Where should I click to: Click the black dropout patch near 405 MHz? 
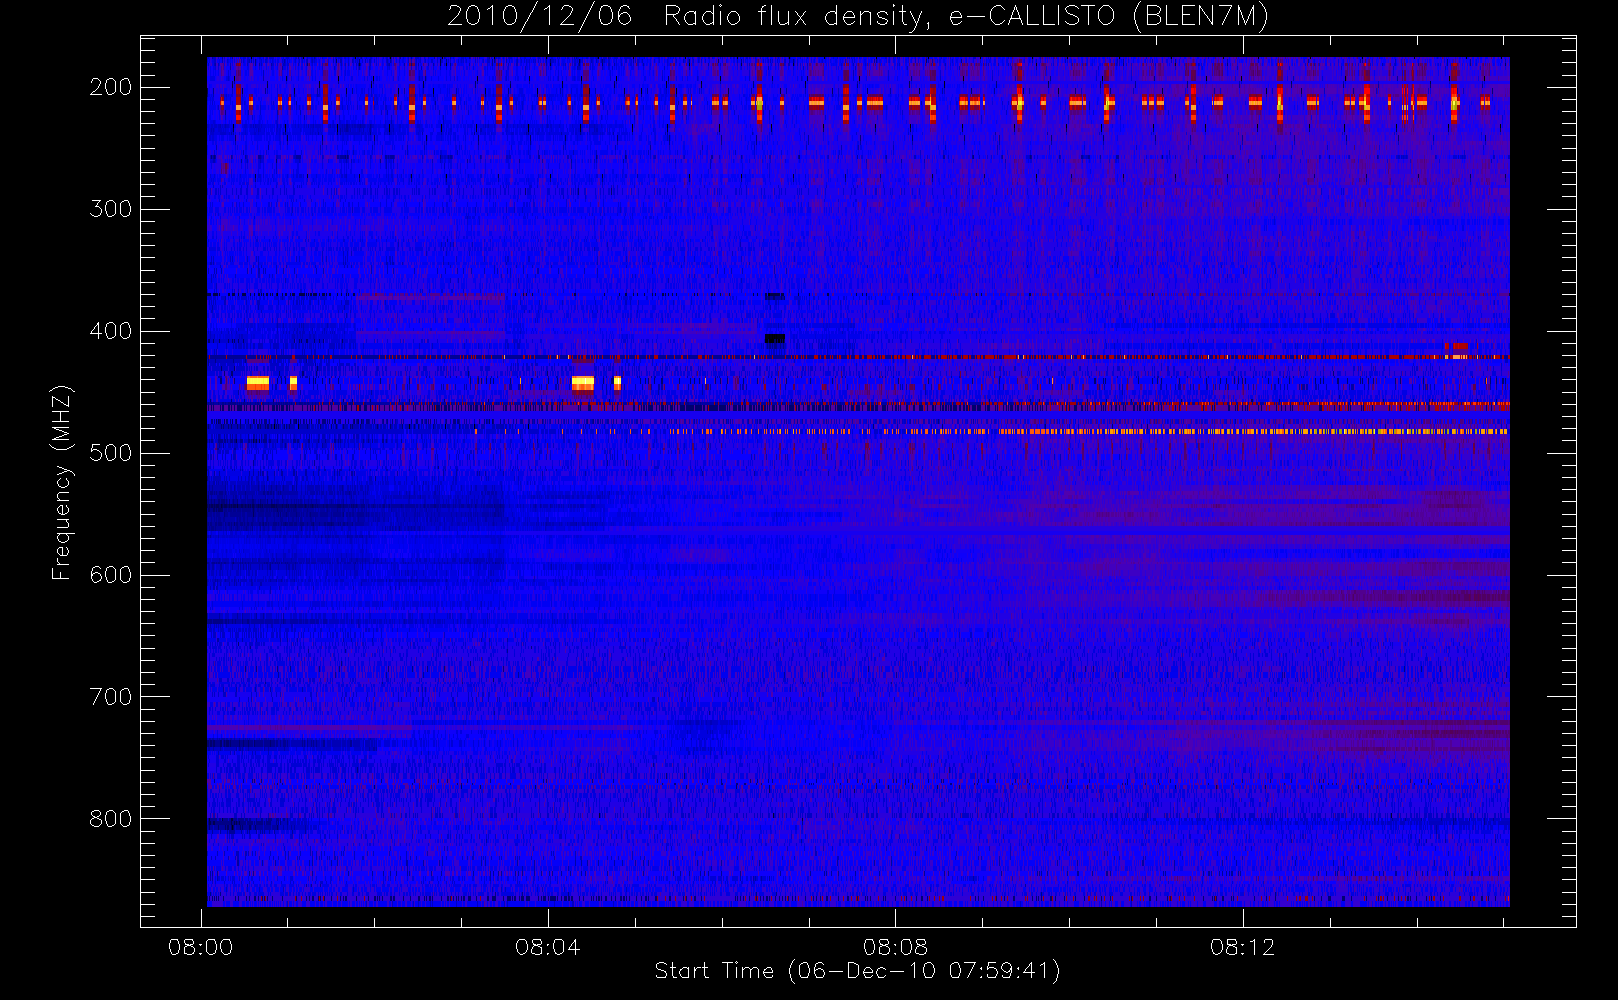tap(775, 339)
